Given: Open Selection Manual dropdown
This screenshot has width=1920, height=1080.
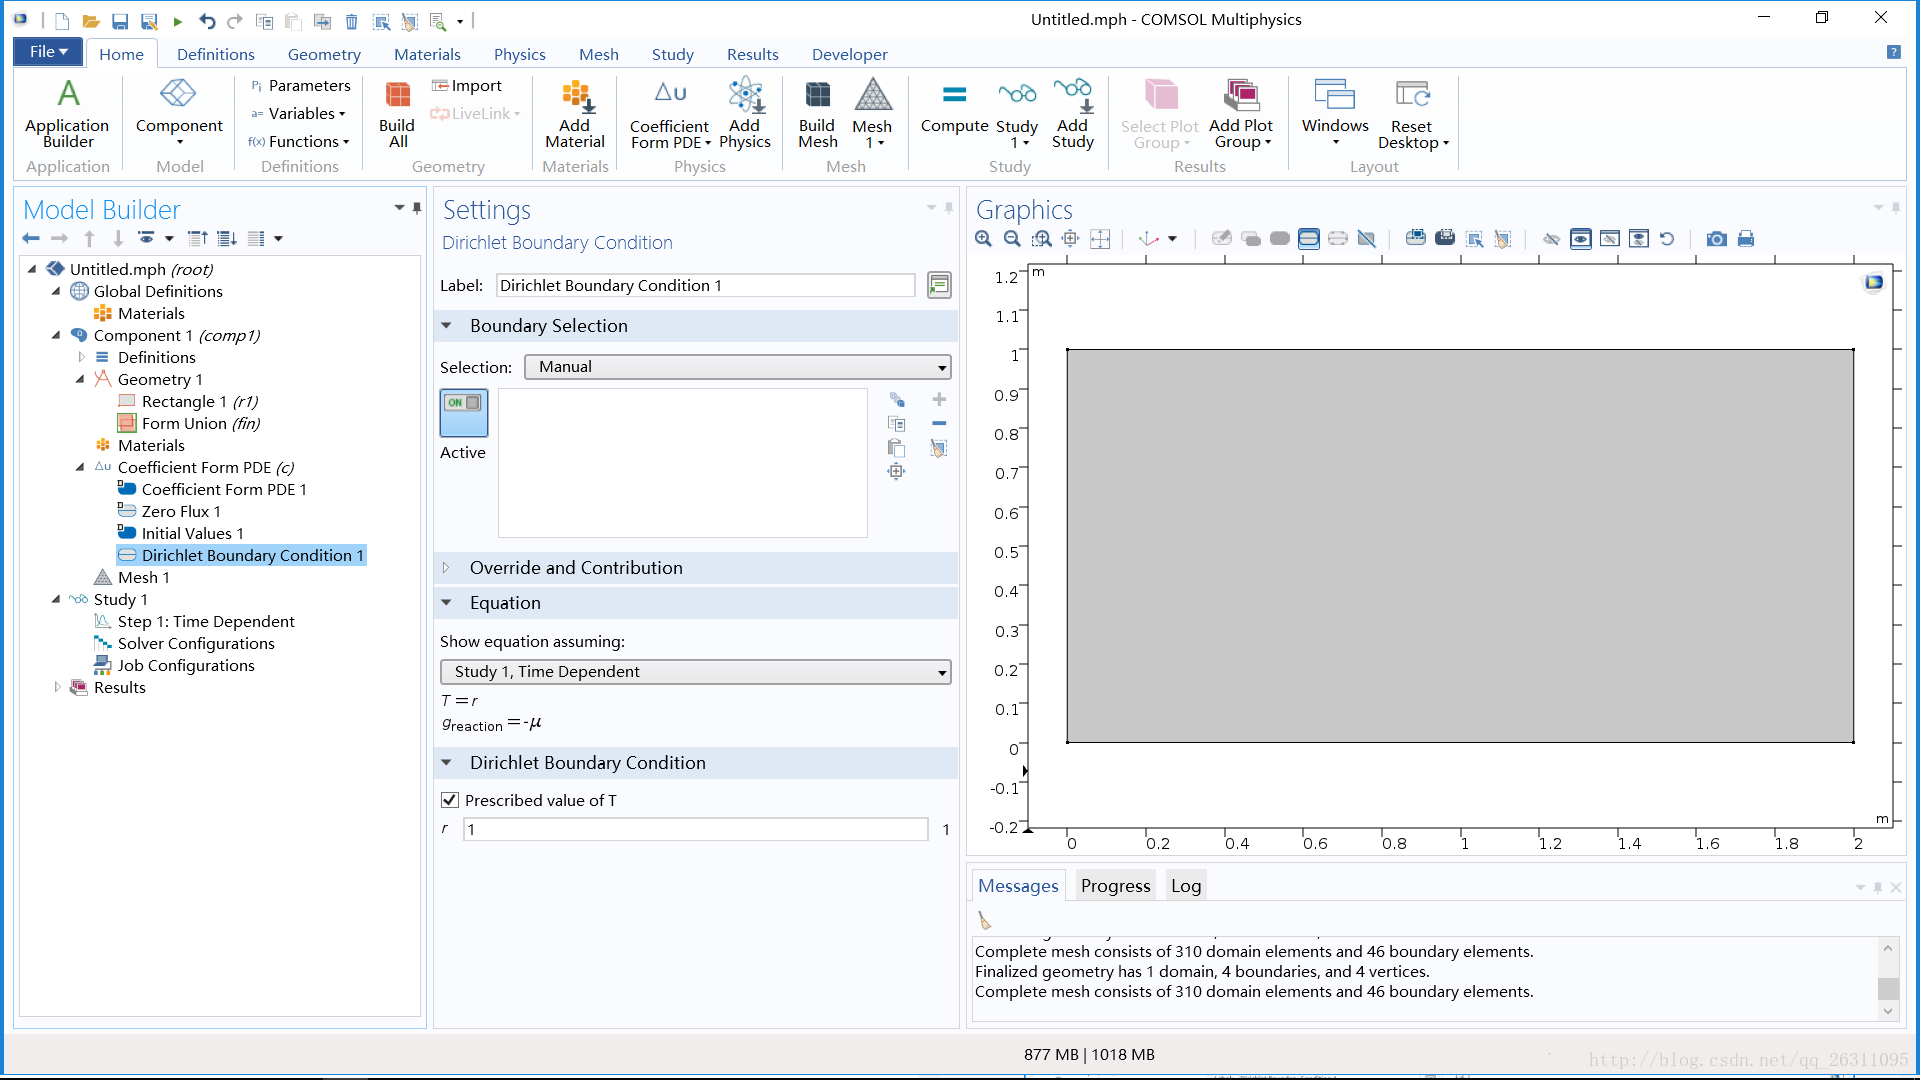Looking at the screenshot, I should (x=738, y=367).
